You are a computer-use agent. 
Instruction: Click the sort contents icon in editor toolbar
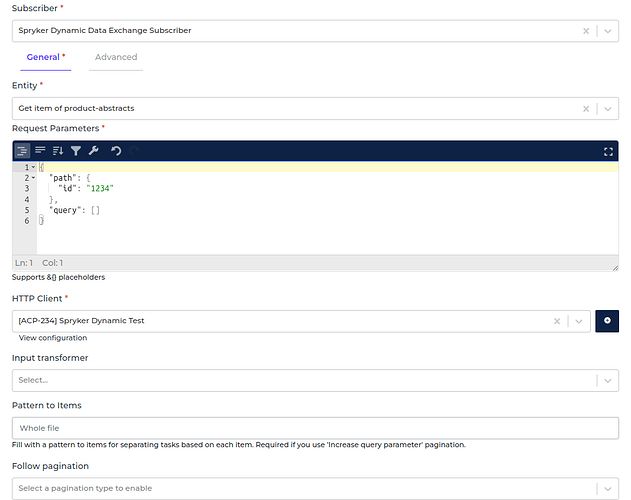click(x=58, y=151)
